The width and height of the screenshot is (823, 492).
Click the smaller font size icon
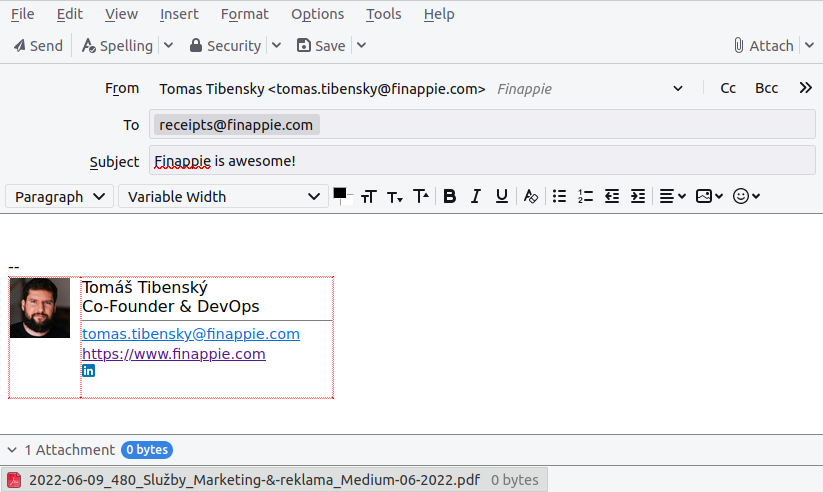click(395, 197)
